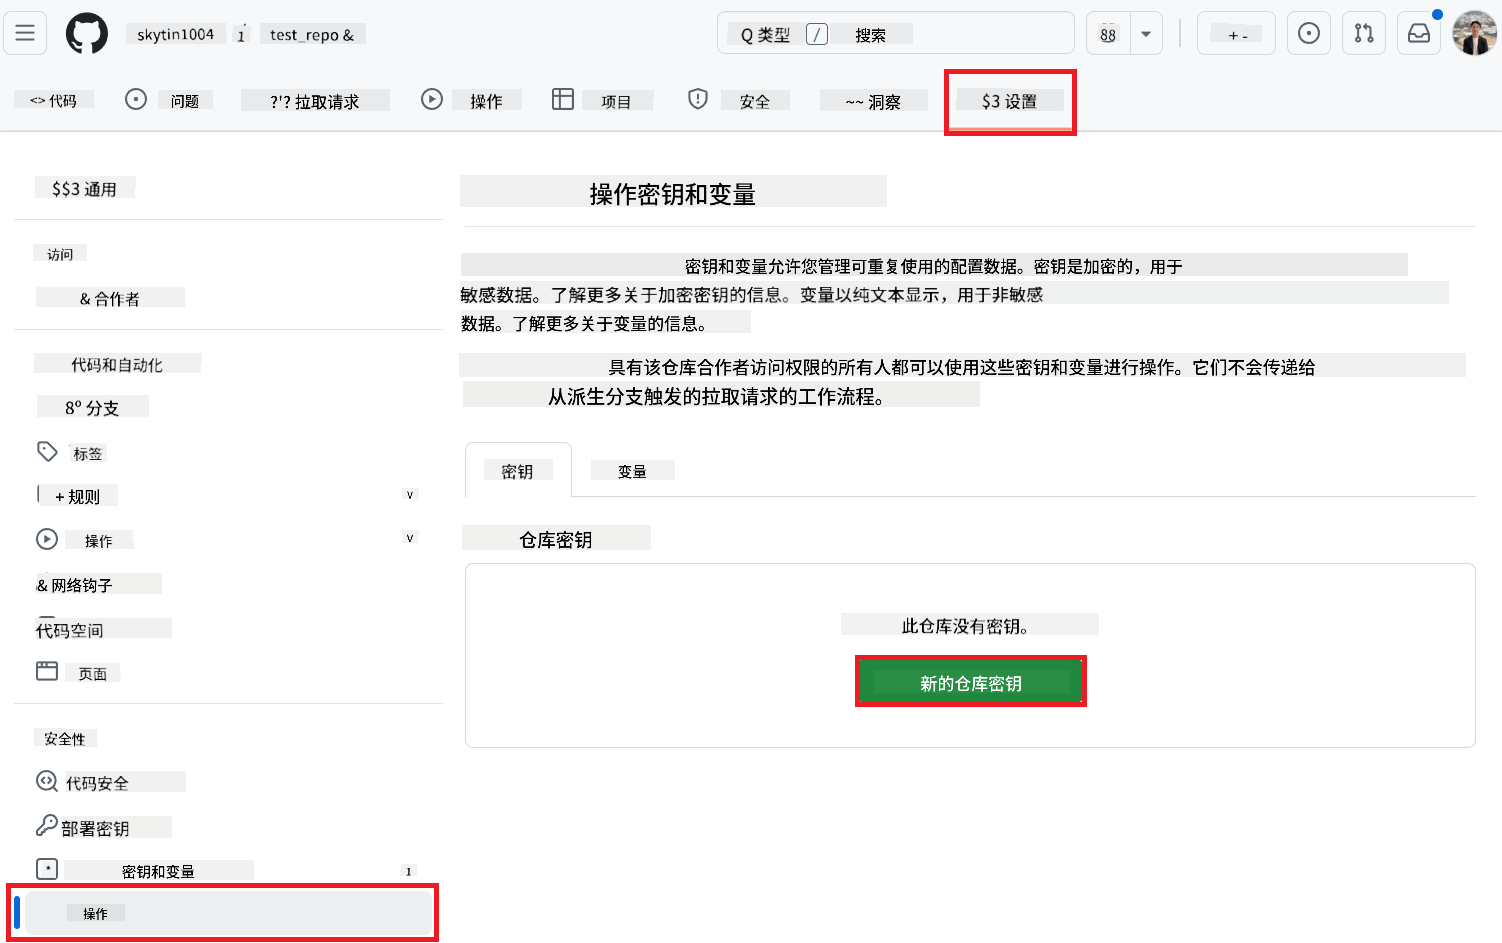1502x943 pixels.
Task: Open 页面 settings in sidebar
Action: point(93,673)
